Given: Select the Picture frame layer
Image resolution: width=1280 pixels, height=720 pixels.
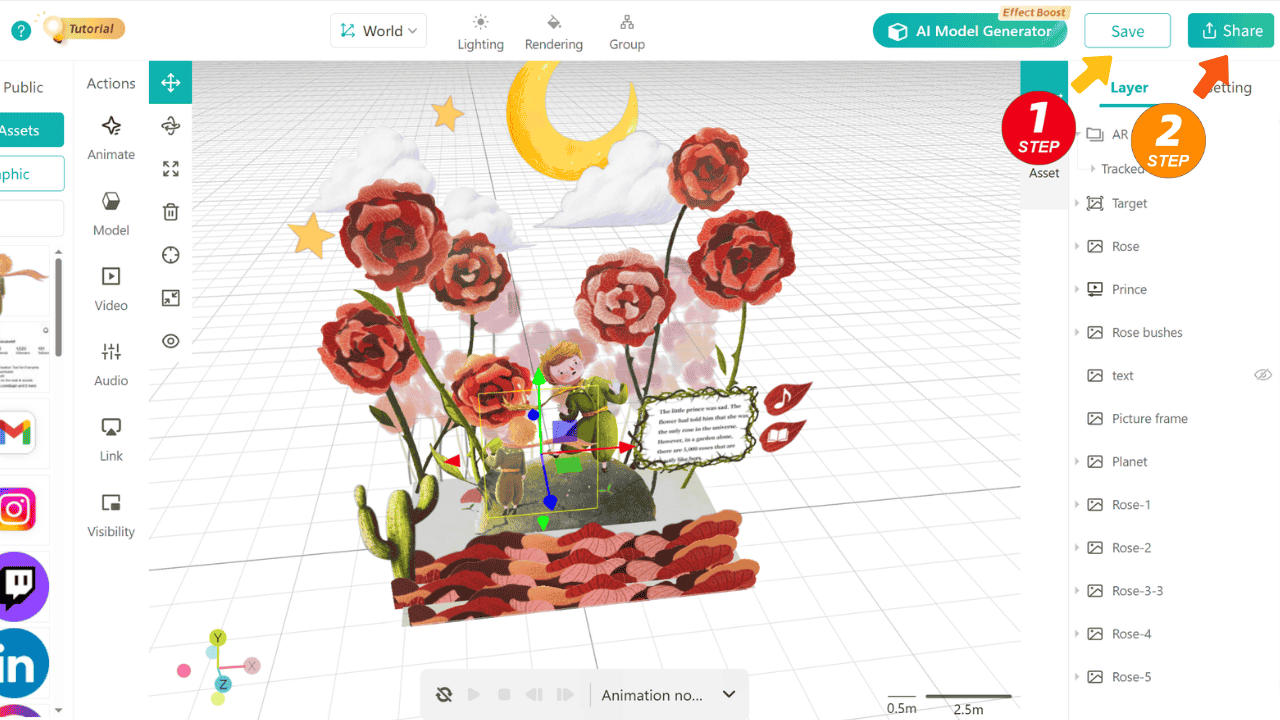Looking at the screenshot, I should point(1149,418).
